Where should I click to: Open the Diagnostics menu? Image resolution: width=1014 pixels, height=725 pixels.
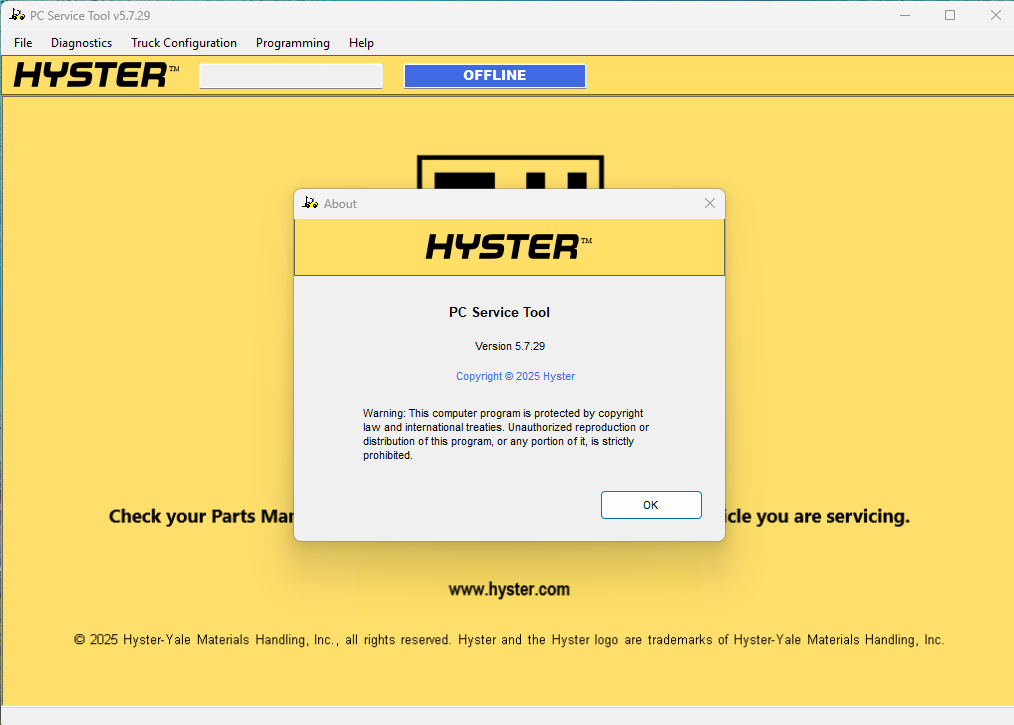click(81, 43)
